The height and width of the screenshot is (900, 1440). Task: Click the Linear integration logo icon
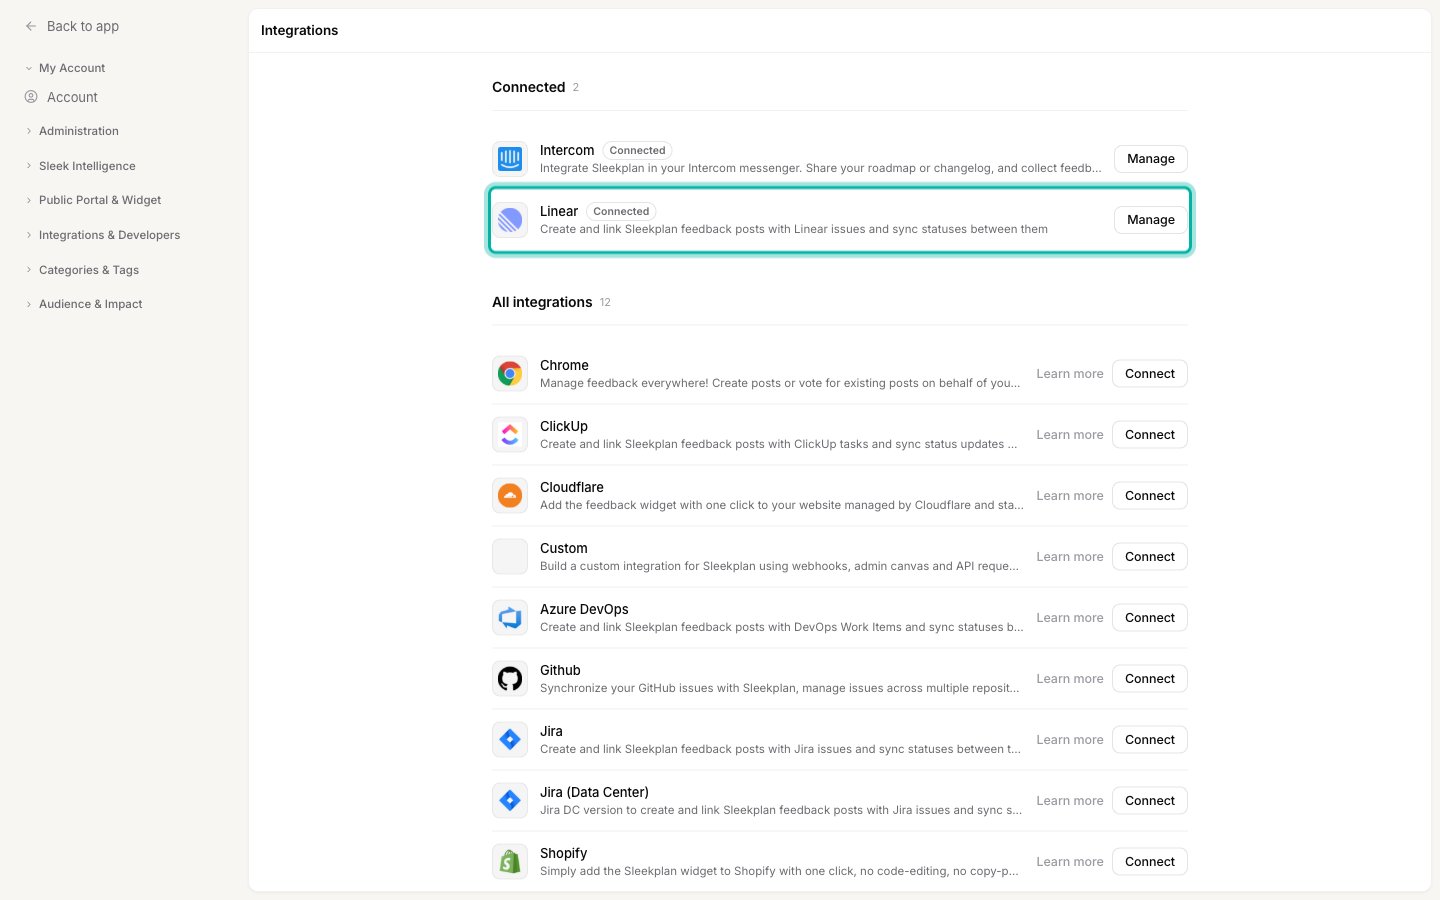coord(510,220)
